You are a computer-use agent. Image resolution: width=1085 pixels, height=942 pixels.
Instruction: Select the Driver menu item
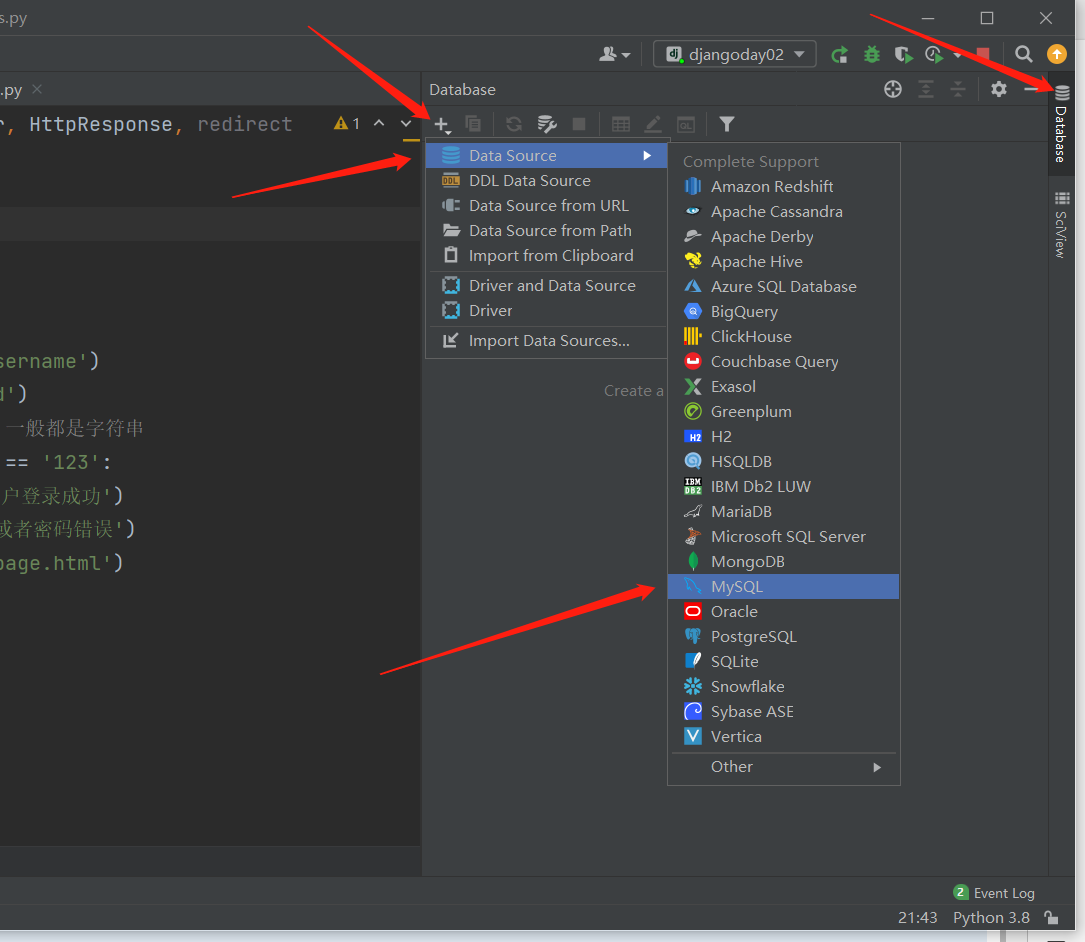pyautogui.click(x=547, y=311)
